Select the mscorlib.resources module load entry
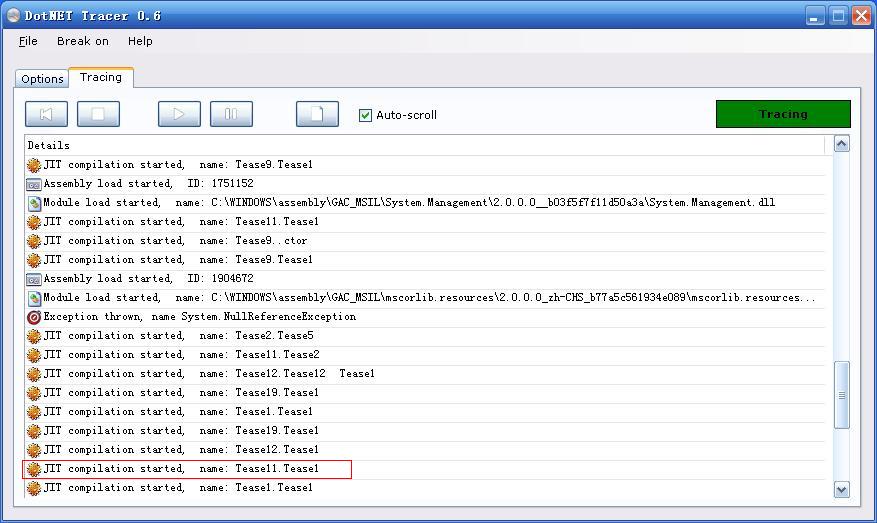The height and width of the screenshot is (523, 877). [x=425, y=298]
